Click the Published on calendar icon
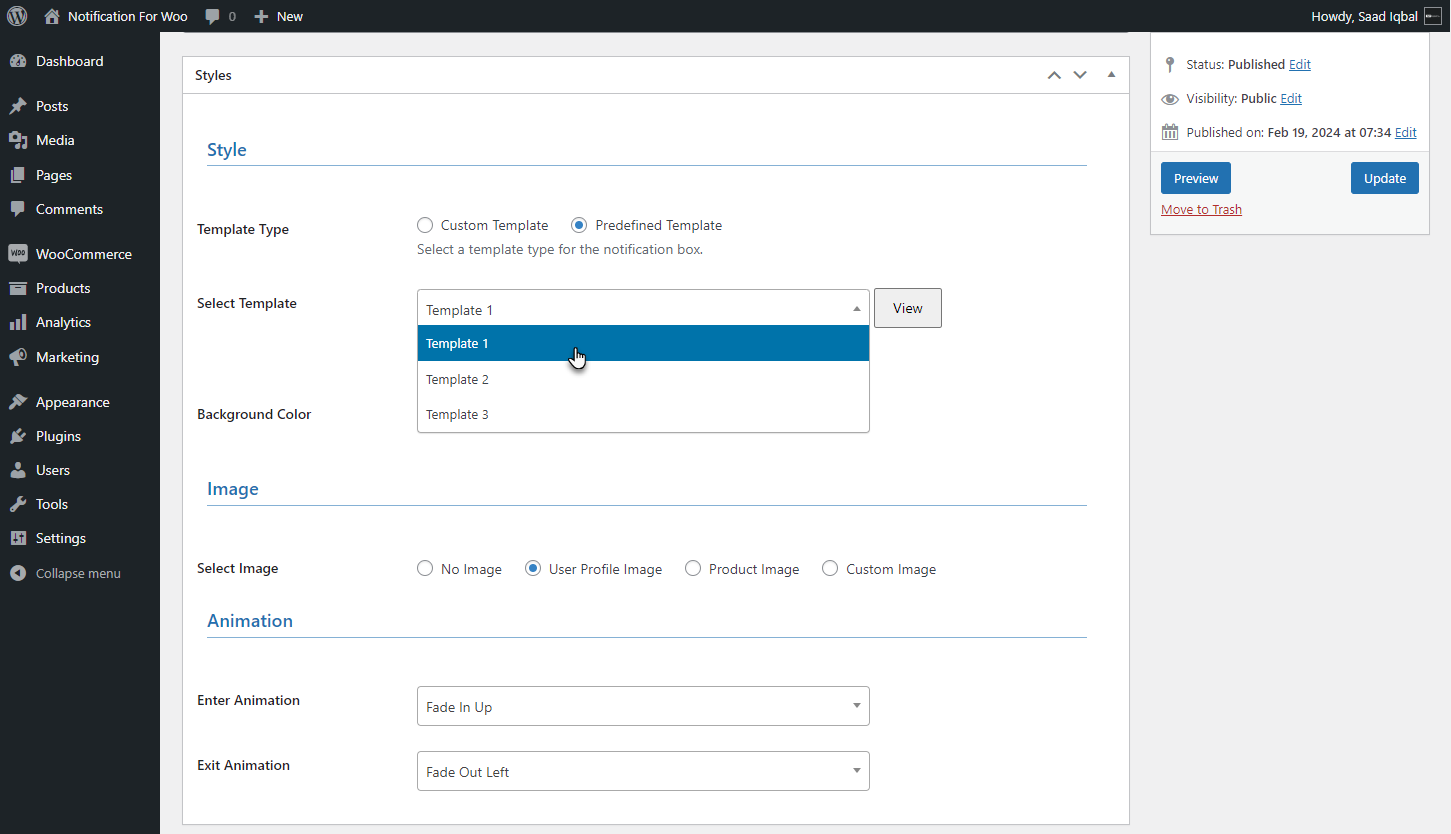 point(1170,132)
